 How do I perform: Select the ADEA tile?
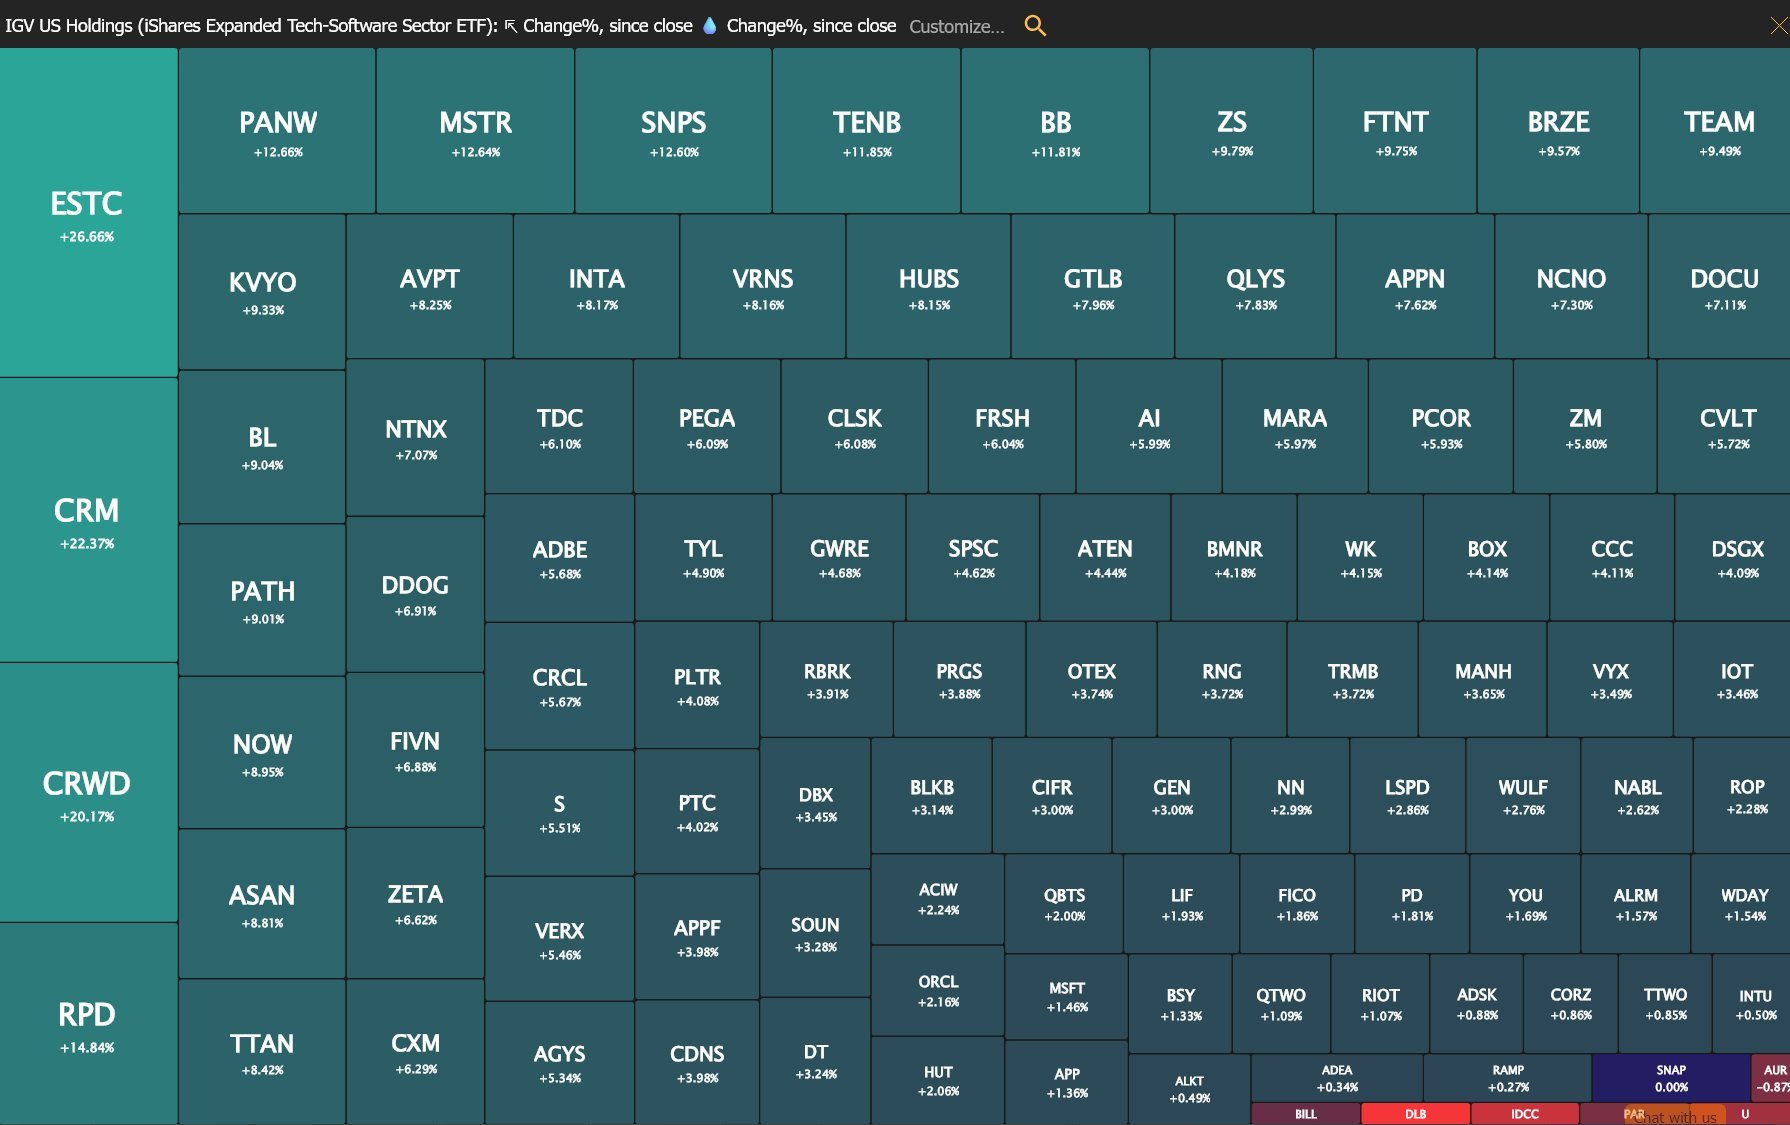click(x=1336, y=1078)
